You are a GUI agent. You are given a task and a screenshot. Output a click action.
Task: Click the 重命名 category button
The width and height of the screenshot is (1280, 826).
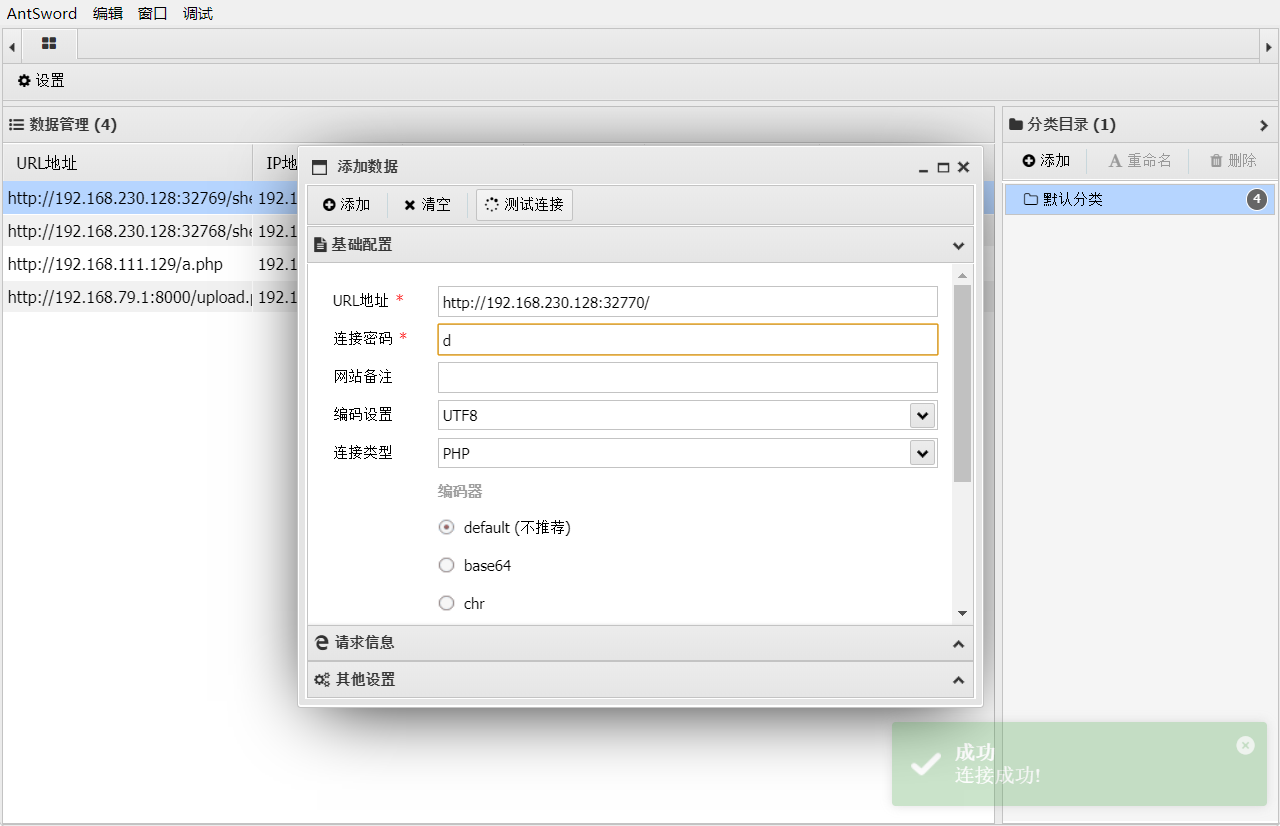1140,160
